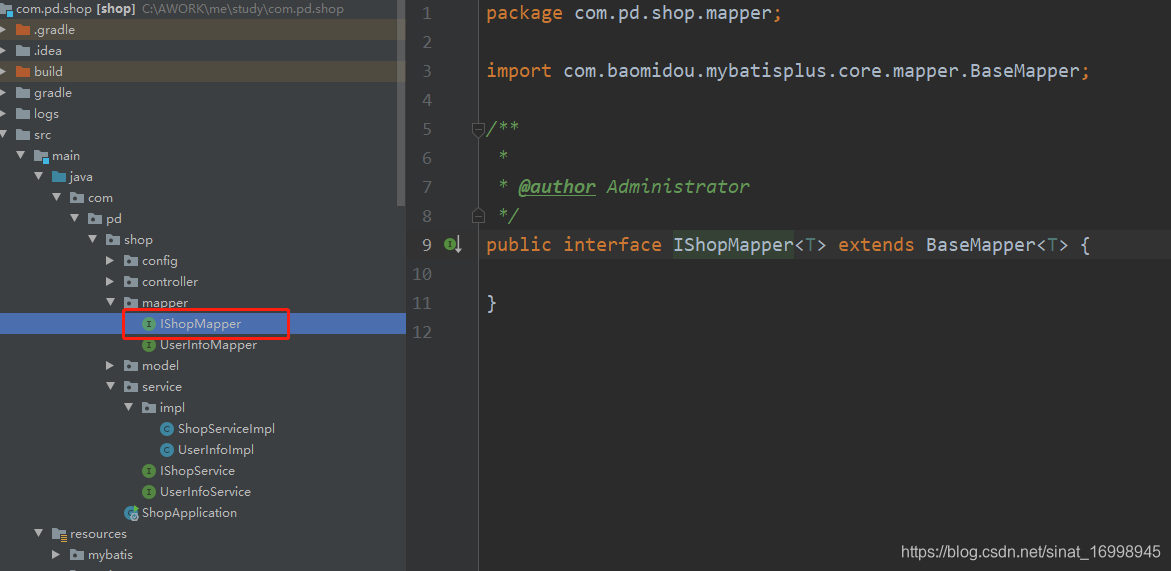The height and width of the screenshot is (571, 1171).
Task: Click BaseMapper in the import statement
Action: pos(1025,72)
